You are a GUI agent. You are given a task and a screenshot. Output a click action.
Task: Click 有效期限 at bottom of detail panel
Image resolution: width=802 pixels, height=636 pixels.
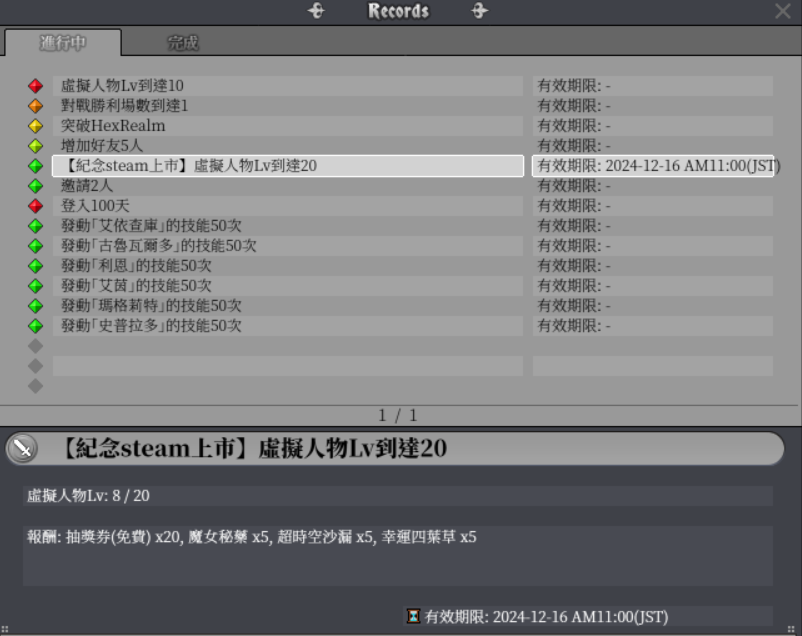pos(546,617)
